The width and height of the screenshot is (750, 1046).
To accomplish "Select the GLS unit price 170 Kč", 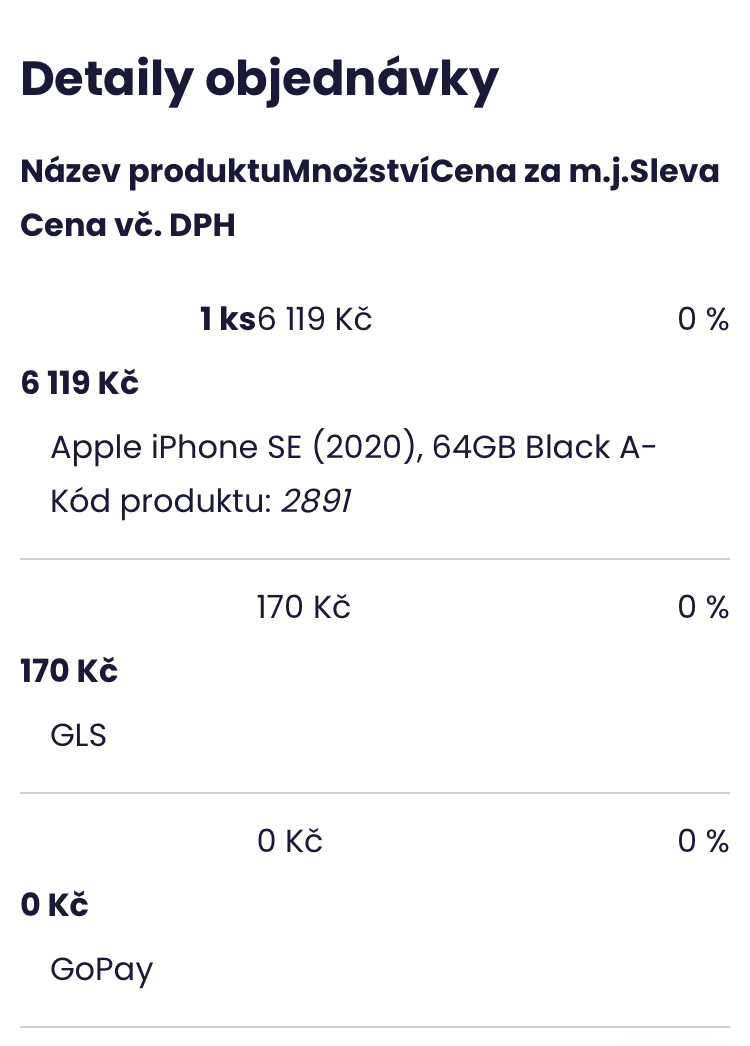I will tap(304, 607).
